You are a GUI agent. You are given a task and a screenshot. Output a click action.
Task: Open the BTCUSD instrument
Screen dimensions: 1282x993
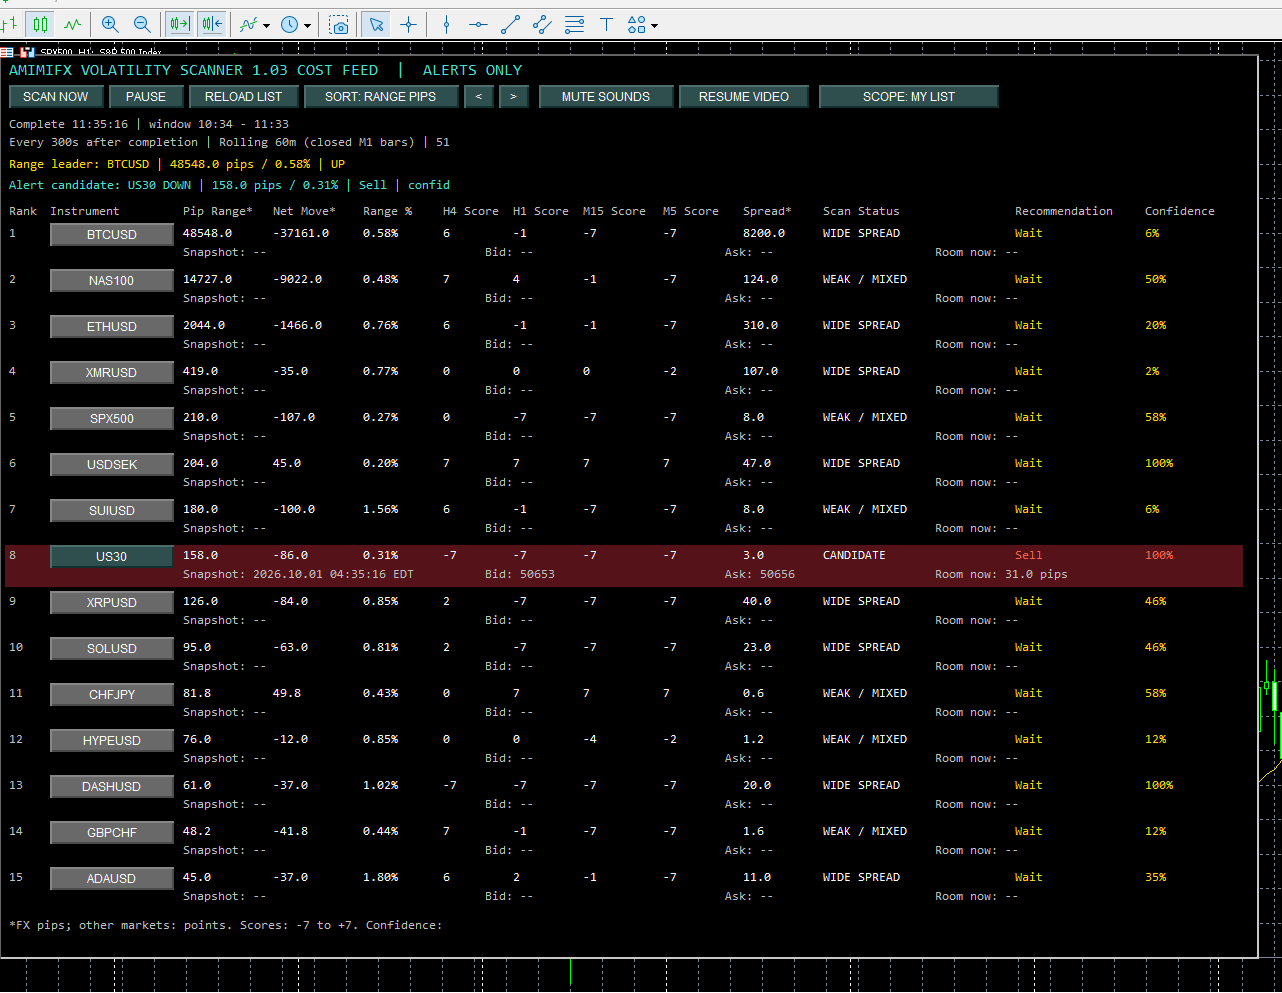pos(111,235)
